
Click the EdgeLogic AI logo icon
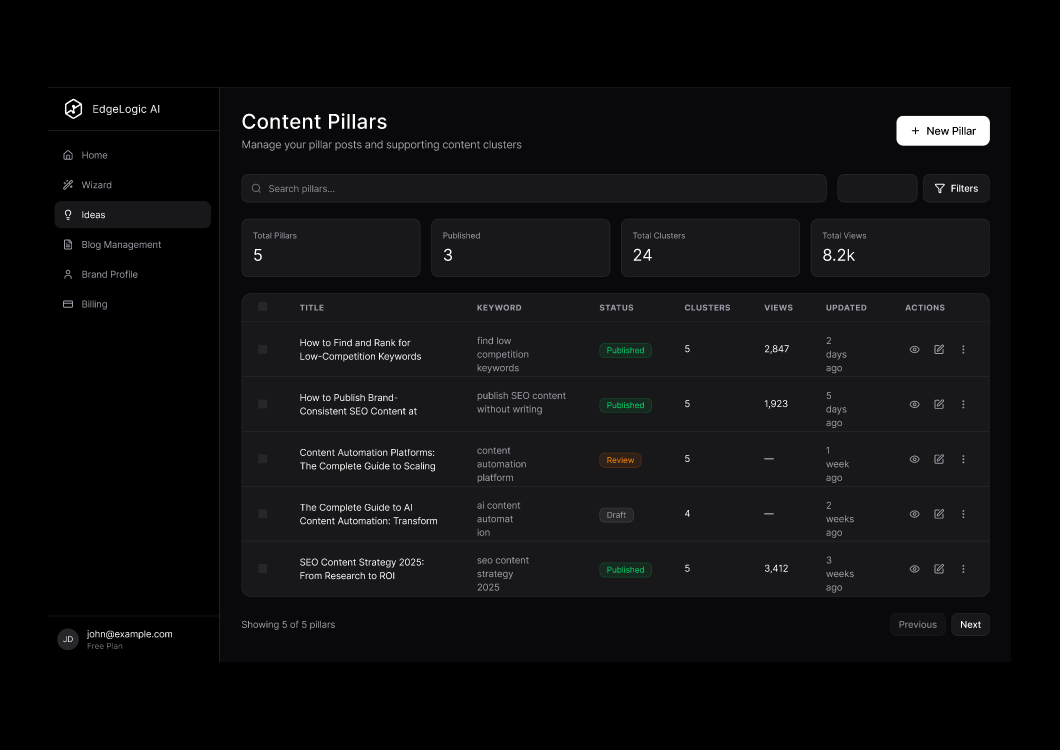73,108
